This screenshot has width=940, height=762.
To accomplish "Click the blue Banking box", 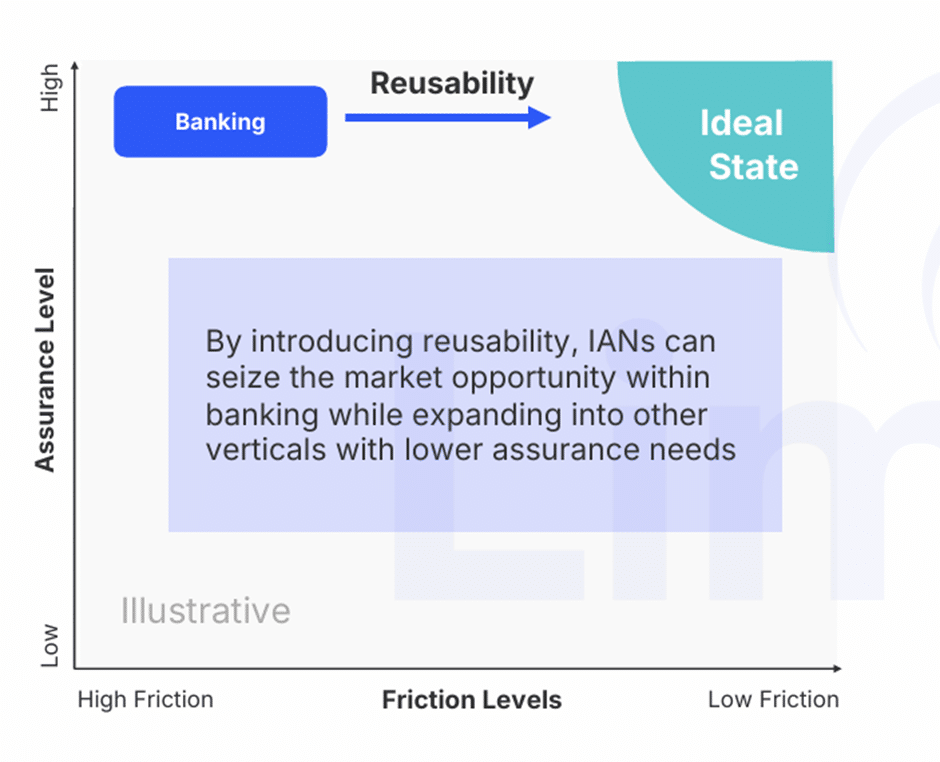I will tap(221, 122).
